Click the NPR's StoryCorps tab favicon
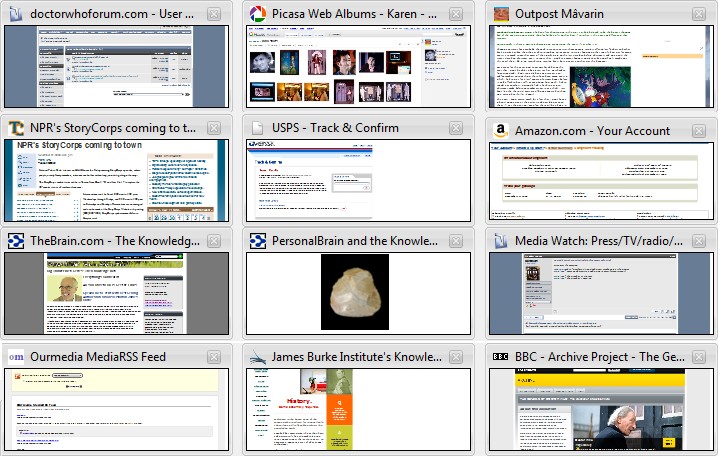718x456 pixels. tap(16, 128)
